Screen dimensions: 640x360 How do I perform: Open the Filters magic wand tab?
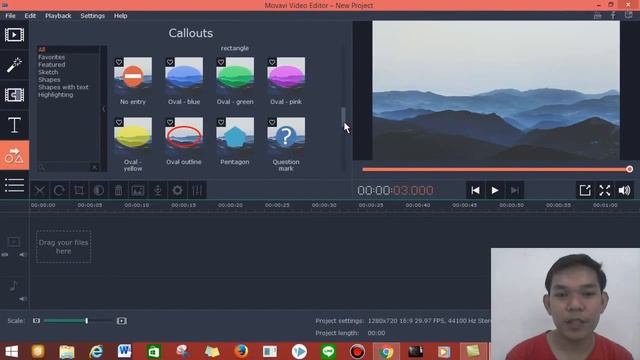click(x=14, y=65)
